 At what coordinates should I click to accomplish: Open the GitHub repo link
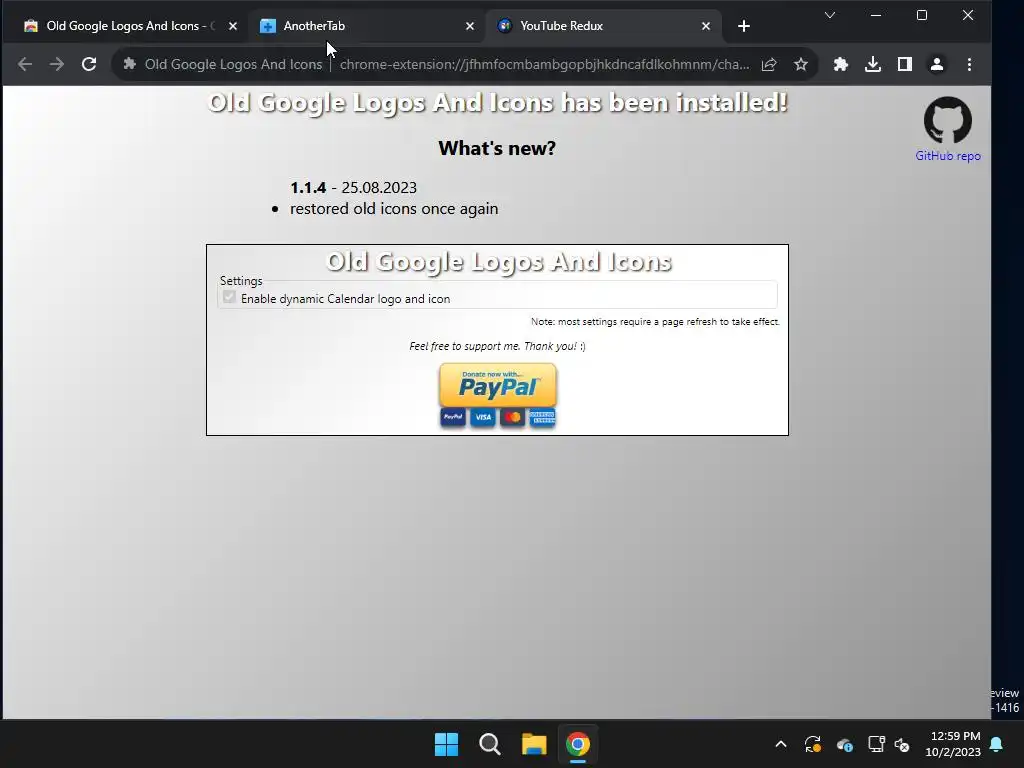click(948, 156)
